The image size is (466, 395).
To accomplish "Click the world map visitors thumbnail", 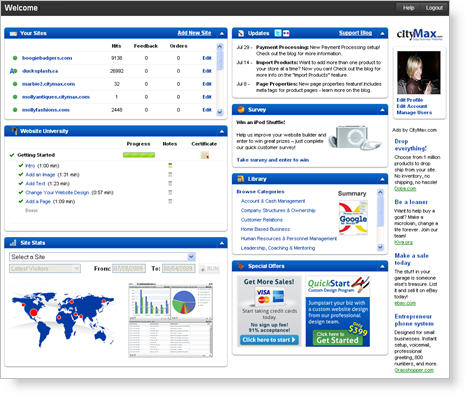I will pos(63,319).
